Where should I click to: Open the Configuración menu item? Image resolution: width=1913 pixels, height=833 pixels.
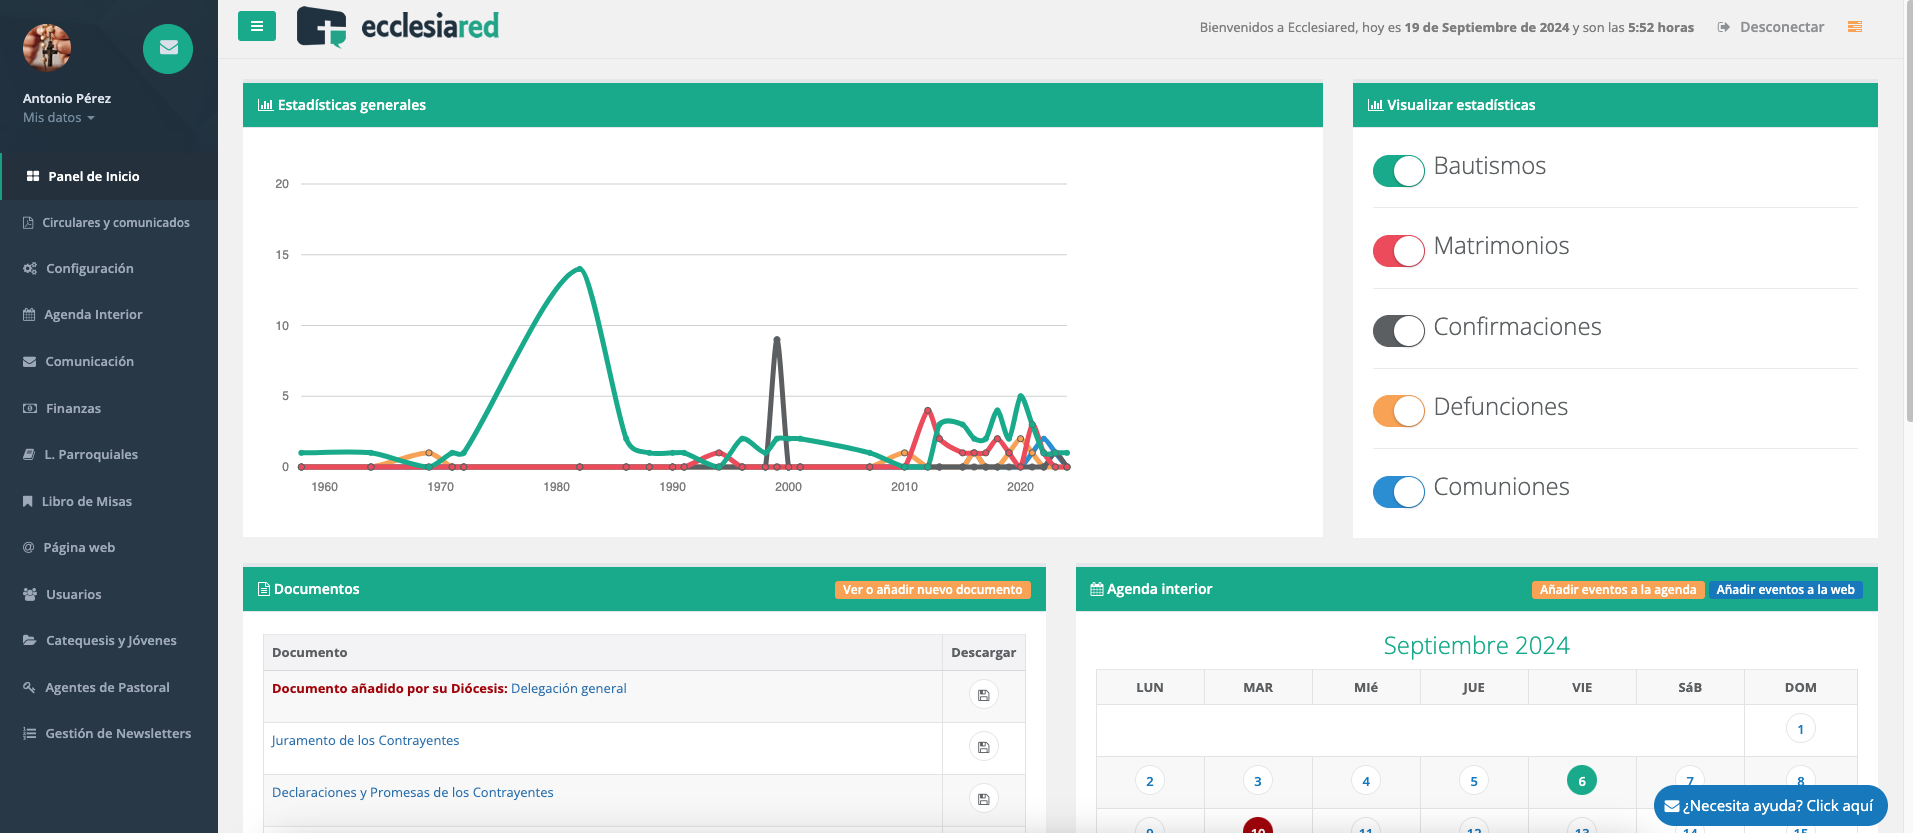click(x=109, y=268)
